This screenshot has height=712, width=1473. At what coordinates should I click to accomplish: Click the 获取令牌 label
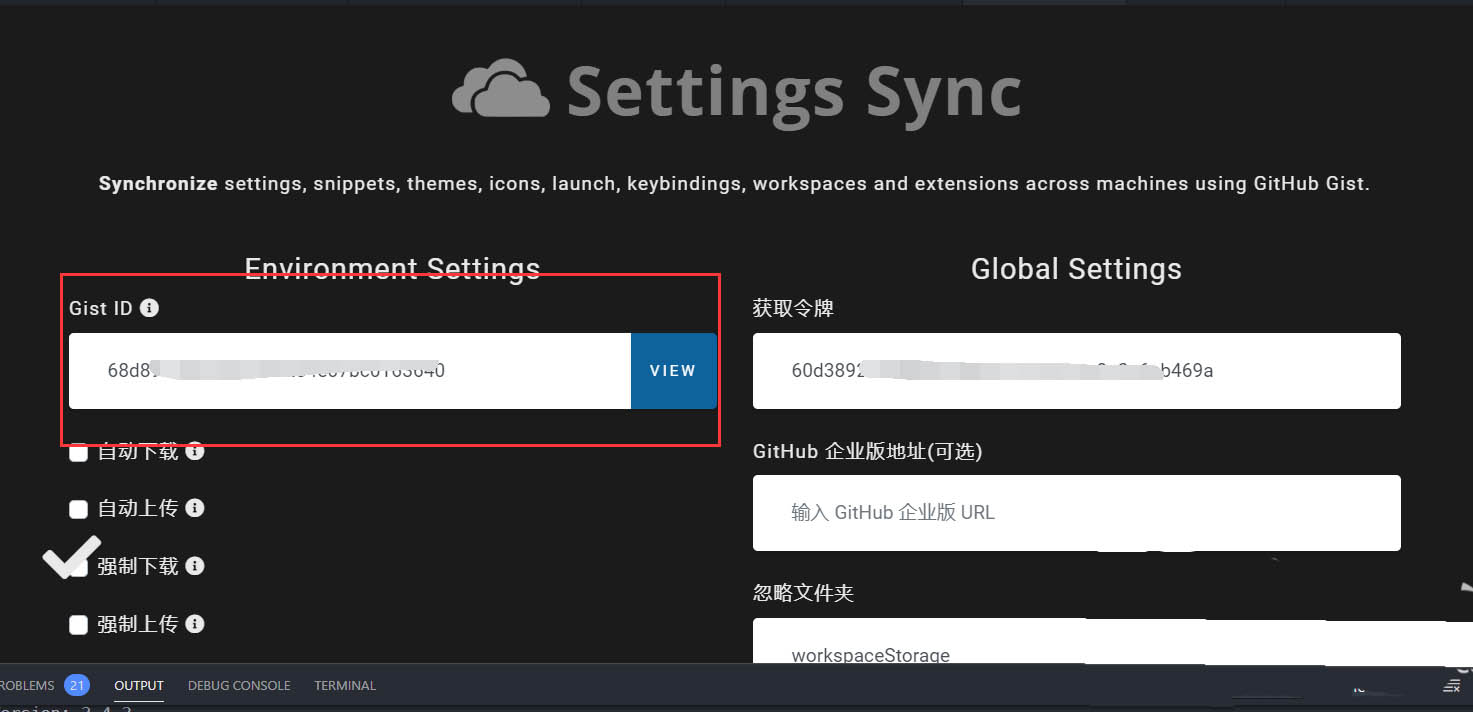click(793, 309)
